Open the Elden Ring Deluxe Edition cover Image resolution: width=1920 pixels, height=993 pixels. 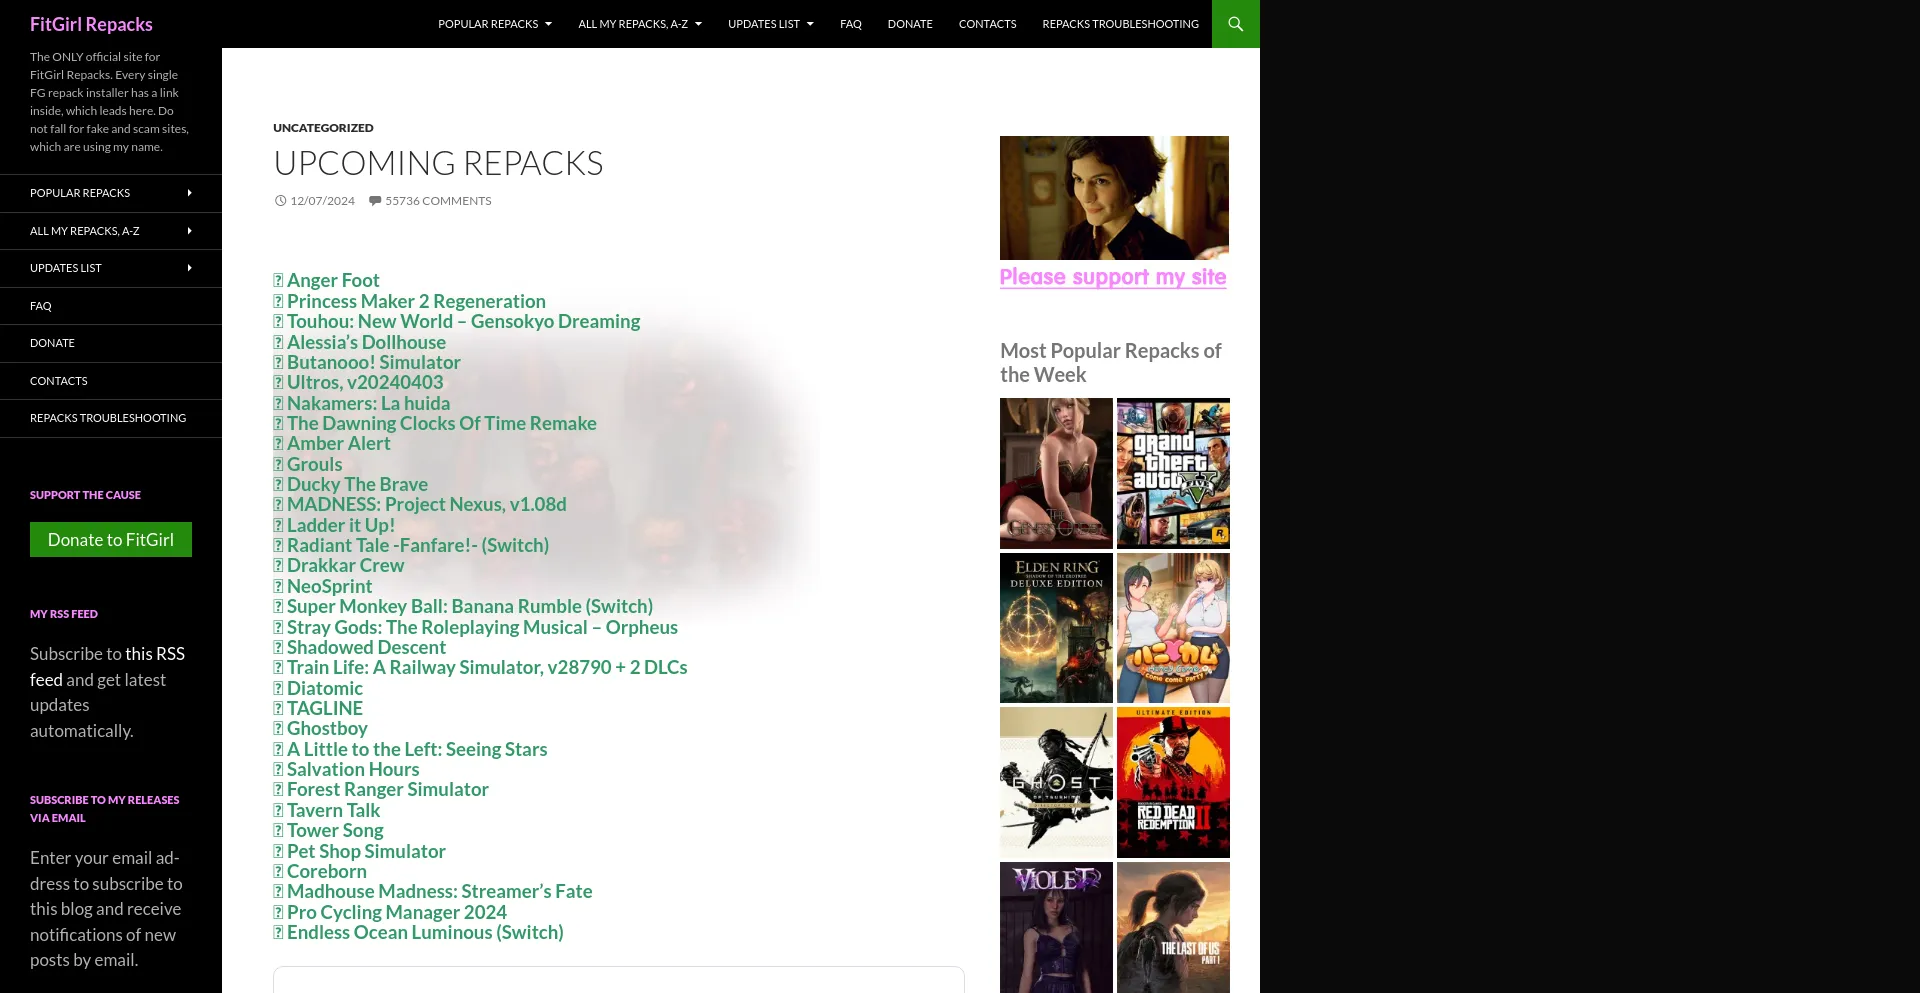1056,628
